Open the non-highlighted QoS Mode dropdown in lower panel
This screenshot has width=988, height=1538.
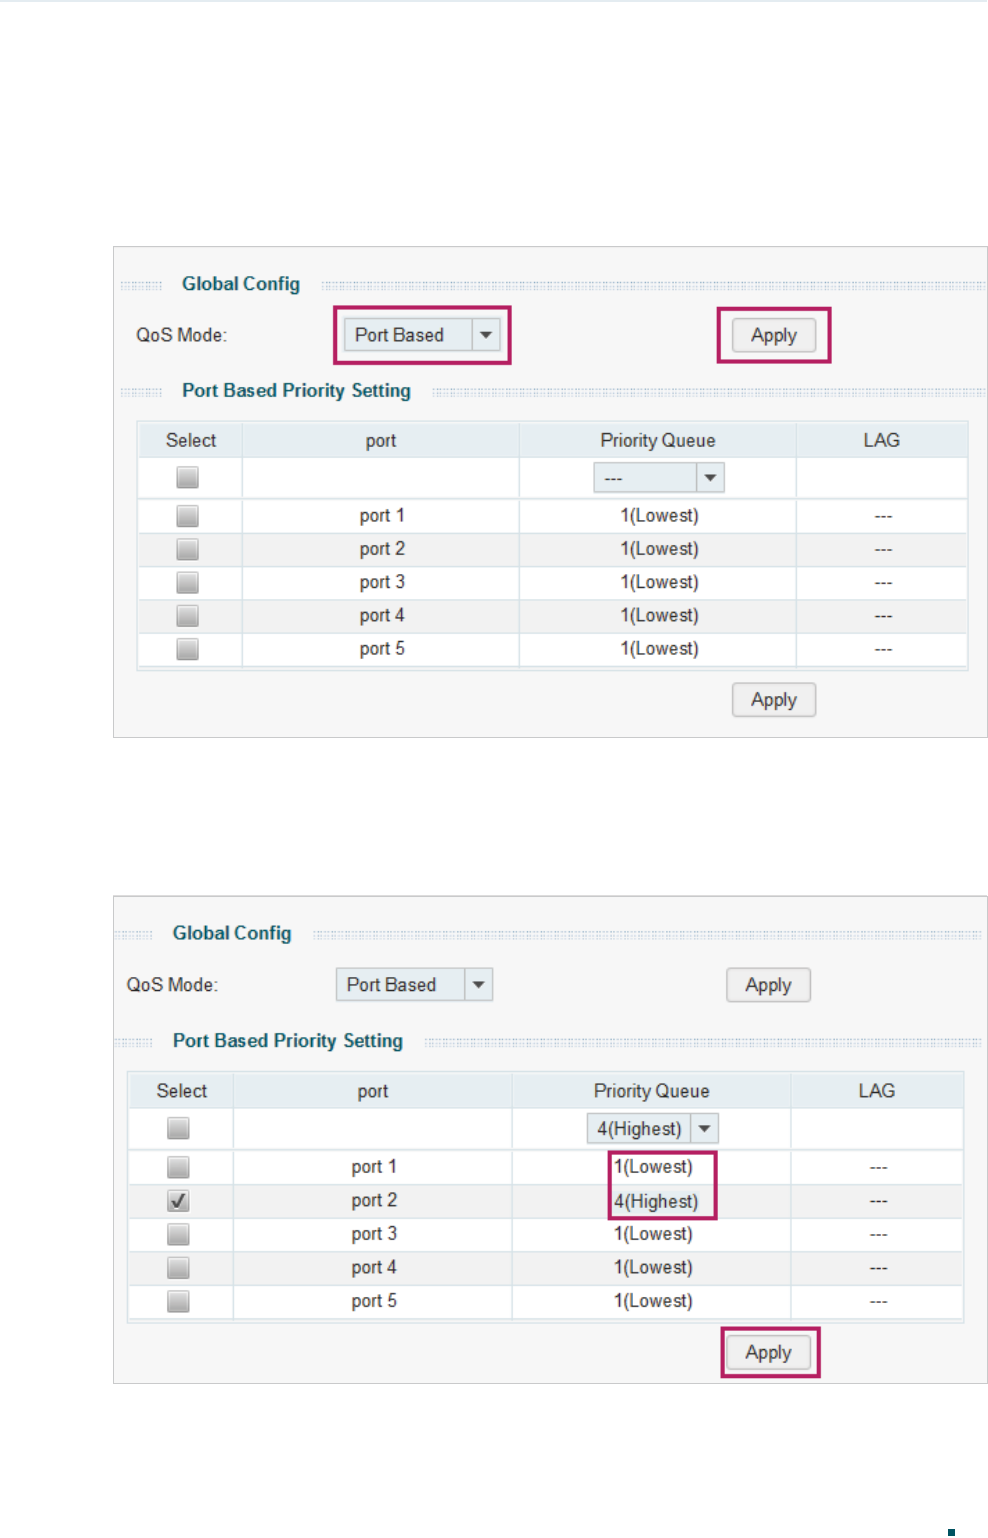413,985
